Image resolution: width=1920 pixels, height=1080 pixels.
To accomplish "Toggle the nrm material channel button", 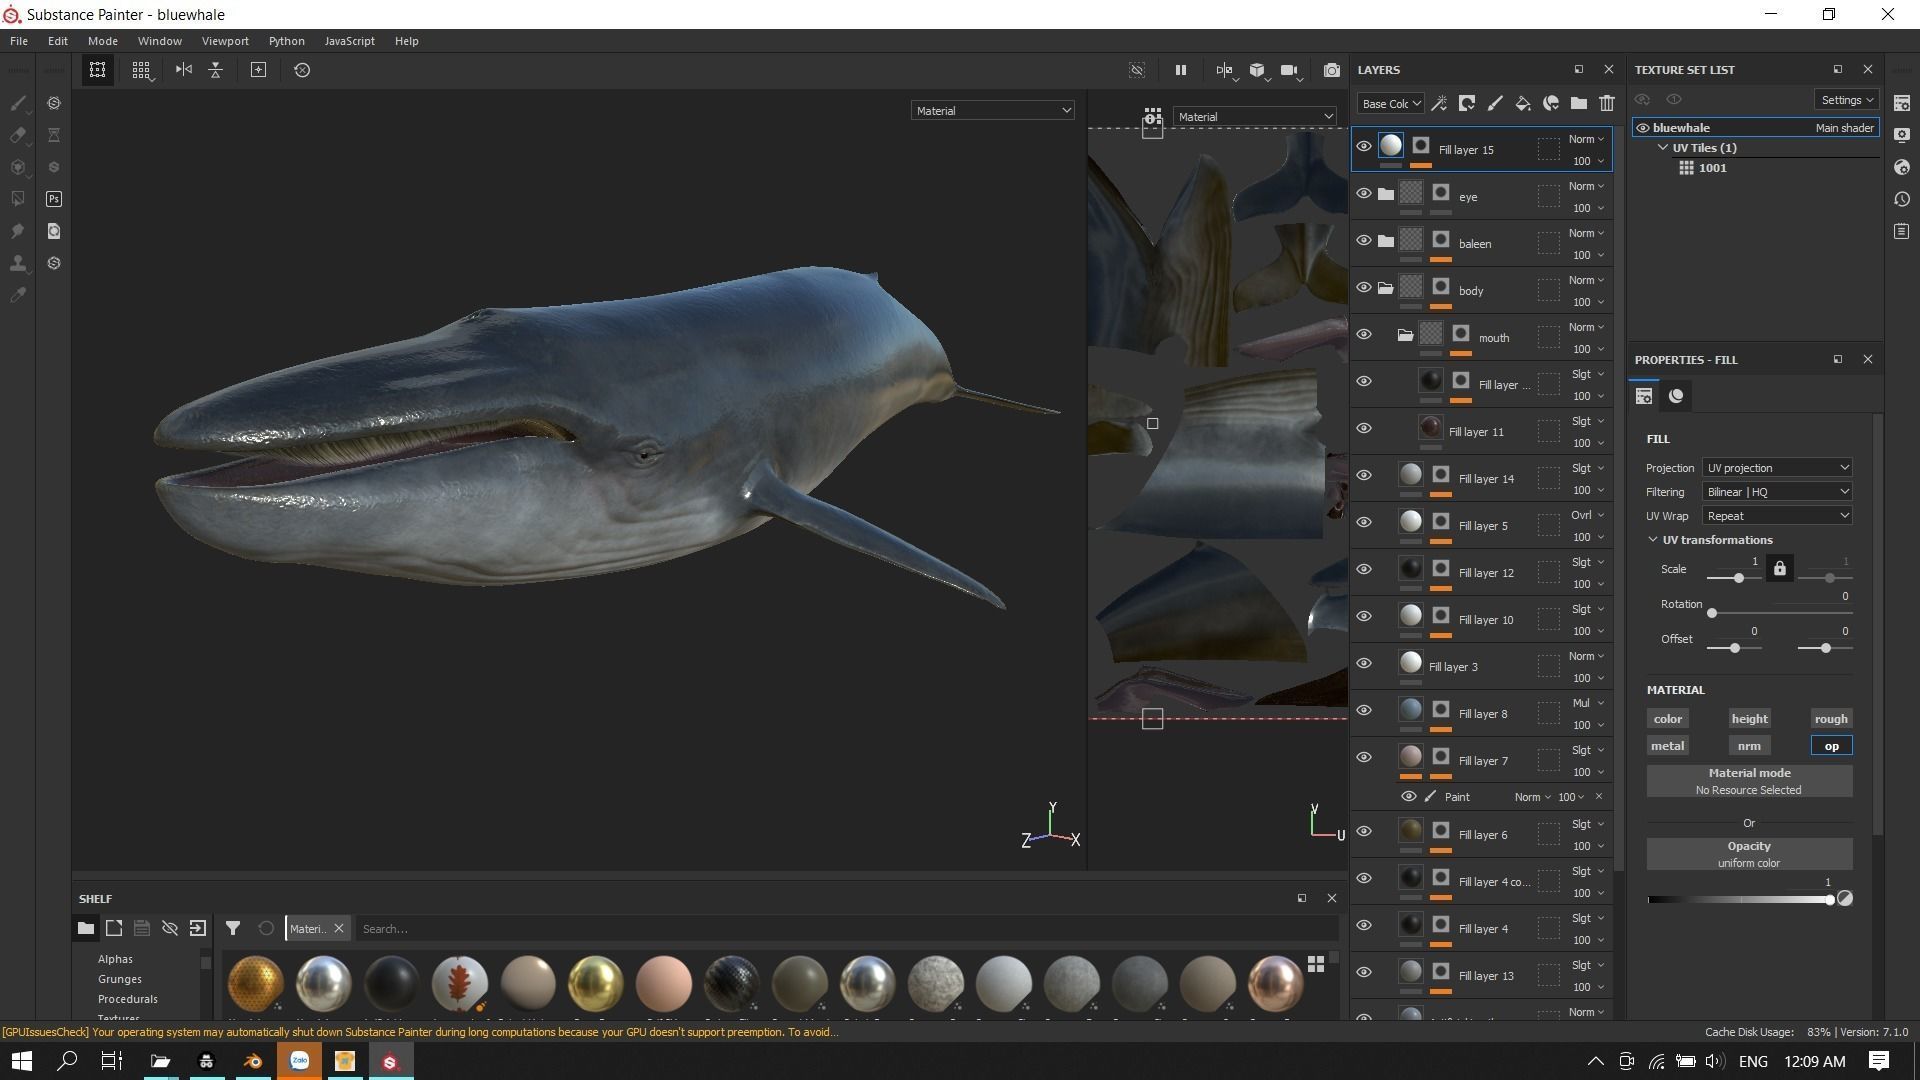I will (x=1749, y=746).
